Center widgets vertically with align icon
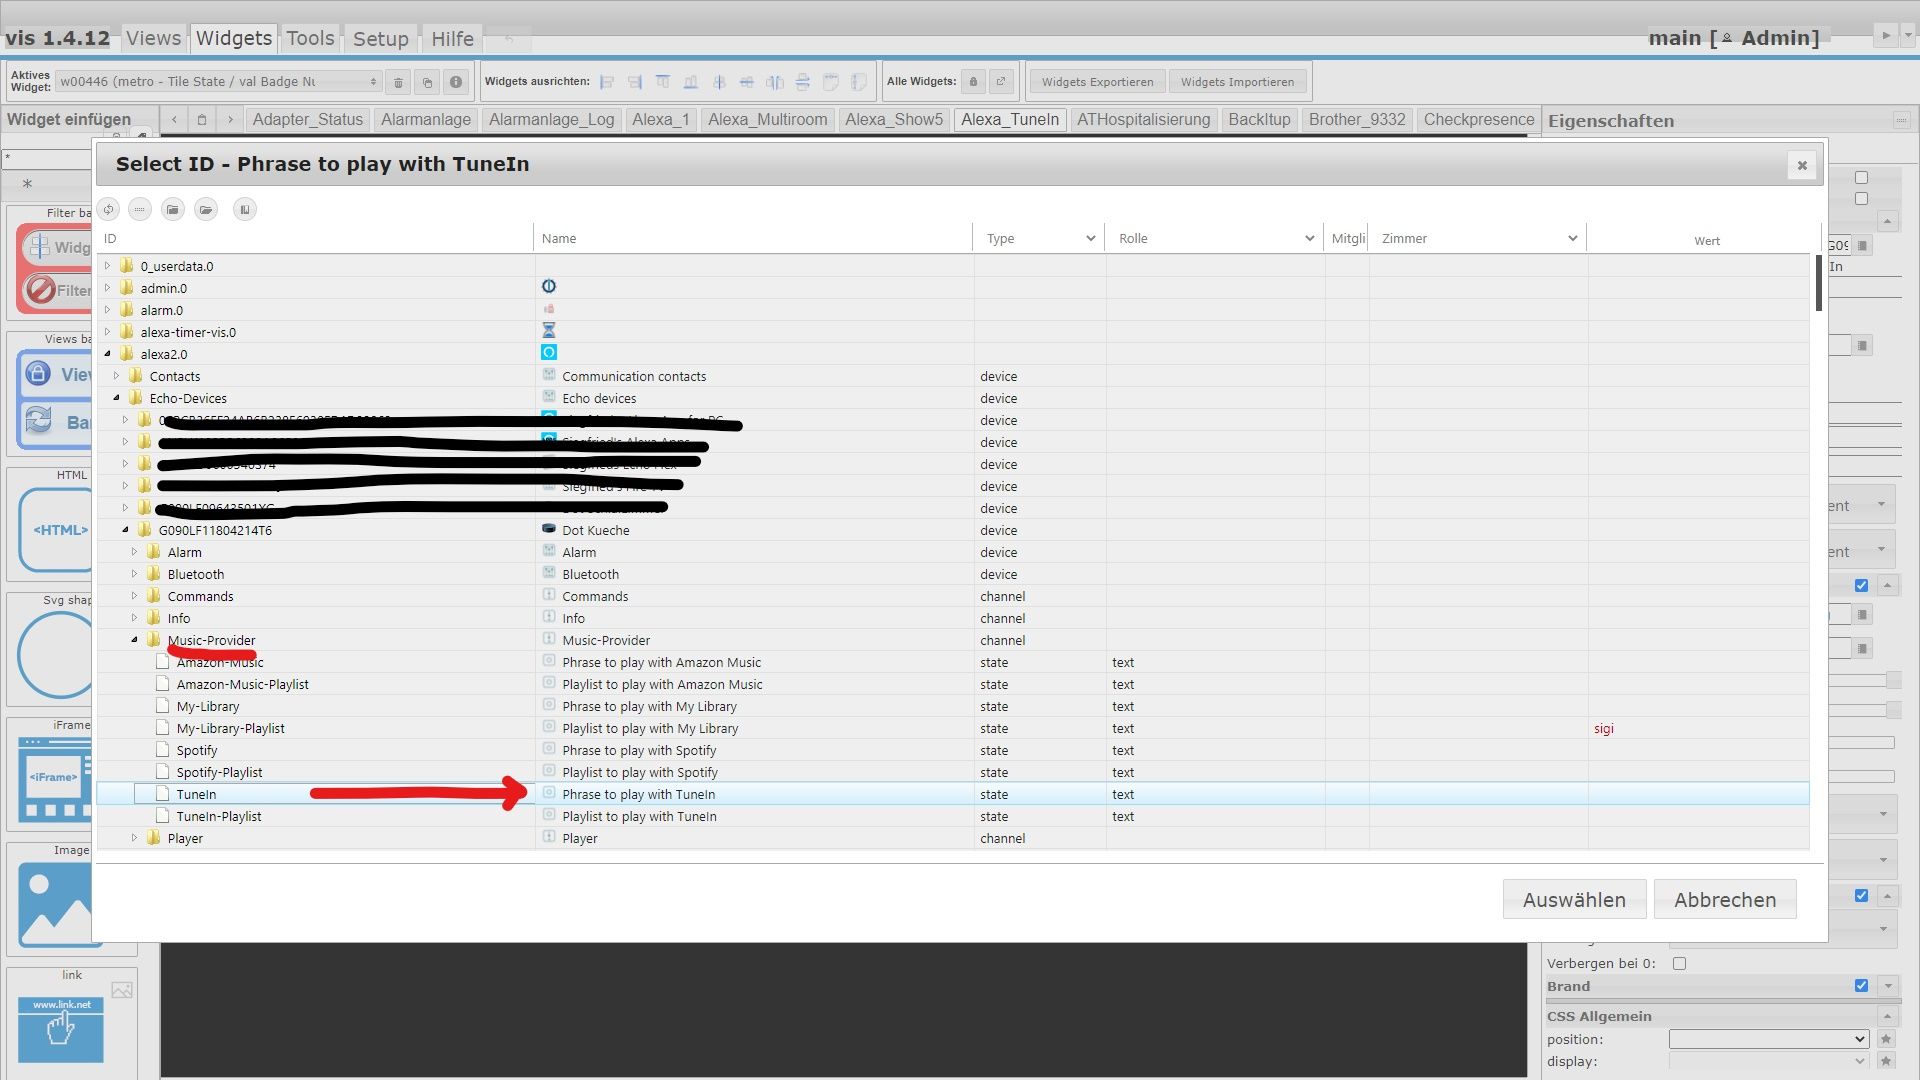Screen dimensions: 1920x1080 [747, 82]
